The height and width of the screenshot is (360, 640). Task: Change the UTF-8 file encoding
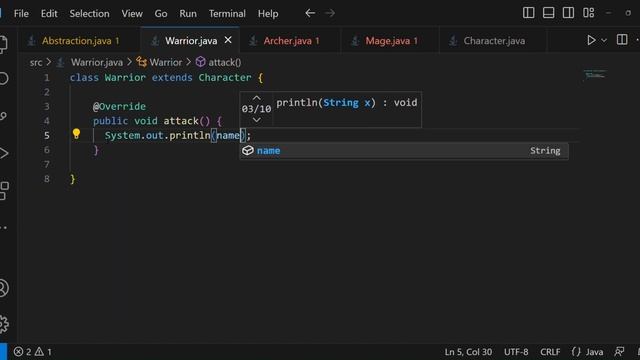tap(516, 352)
